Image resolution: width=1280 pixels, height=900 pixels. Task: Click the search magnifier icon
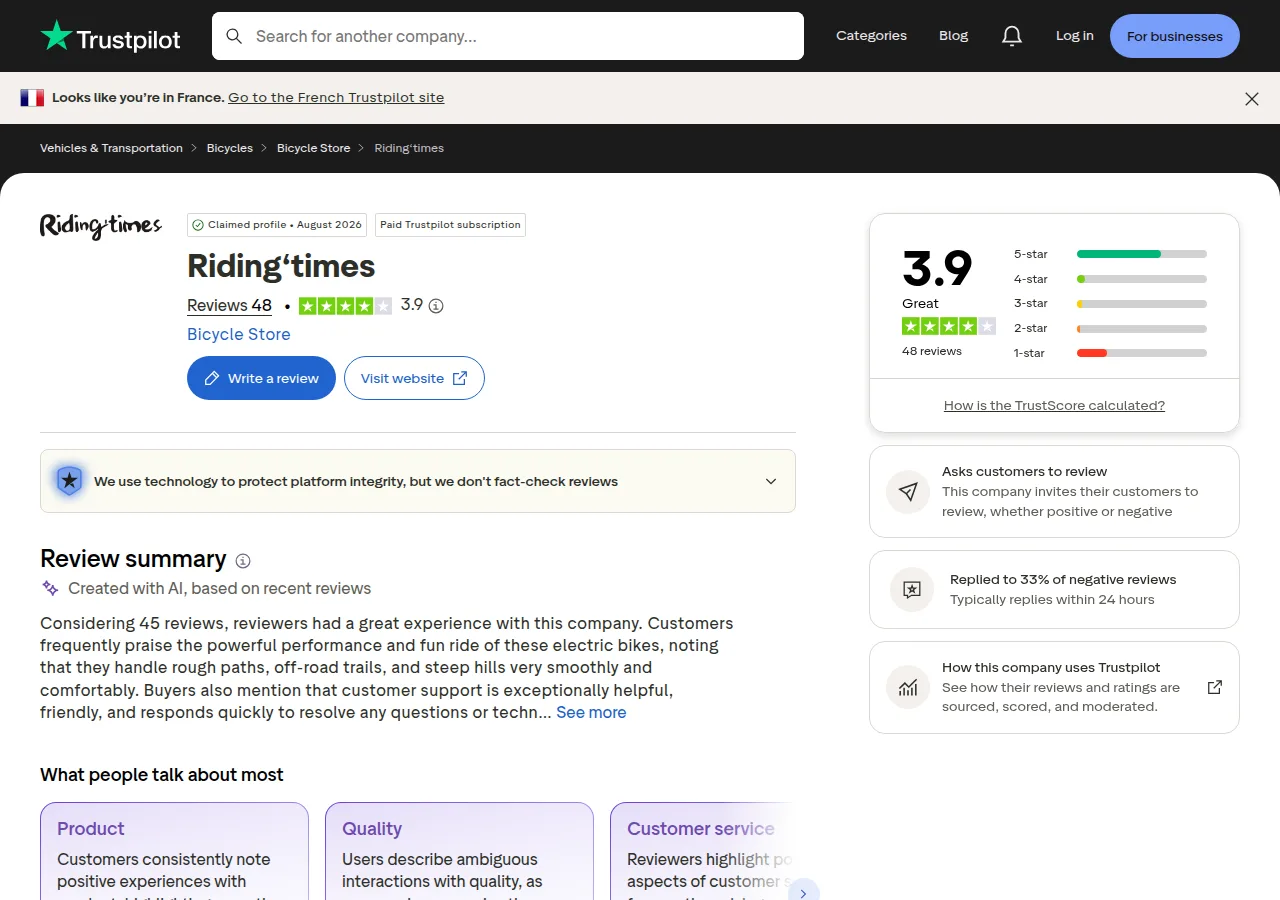click(234, 36)
